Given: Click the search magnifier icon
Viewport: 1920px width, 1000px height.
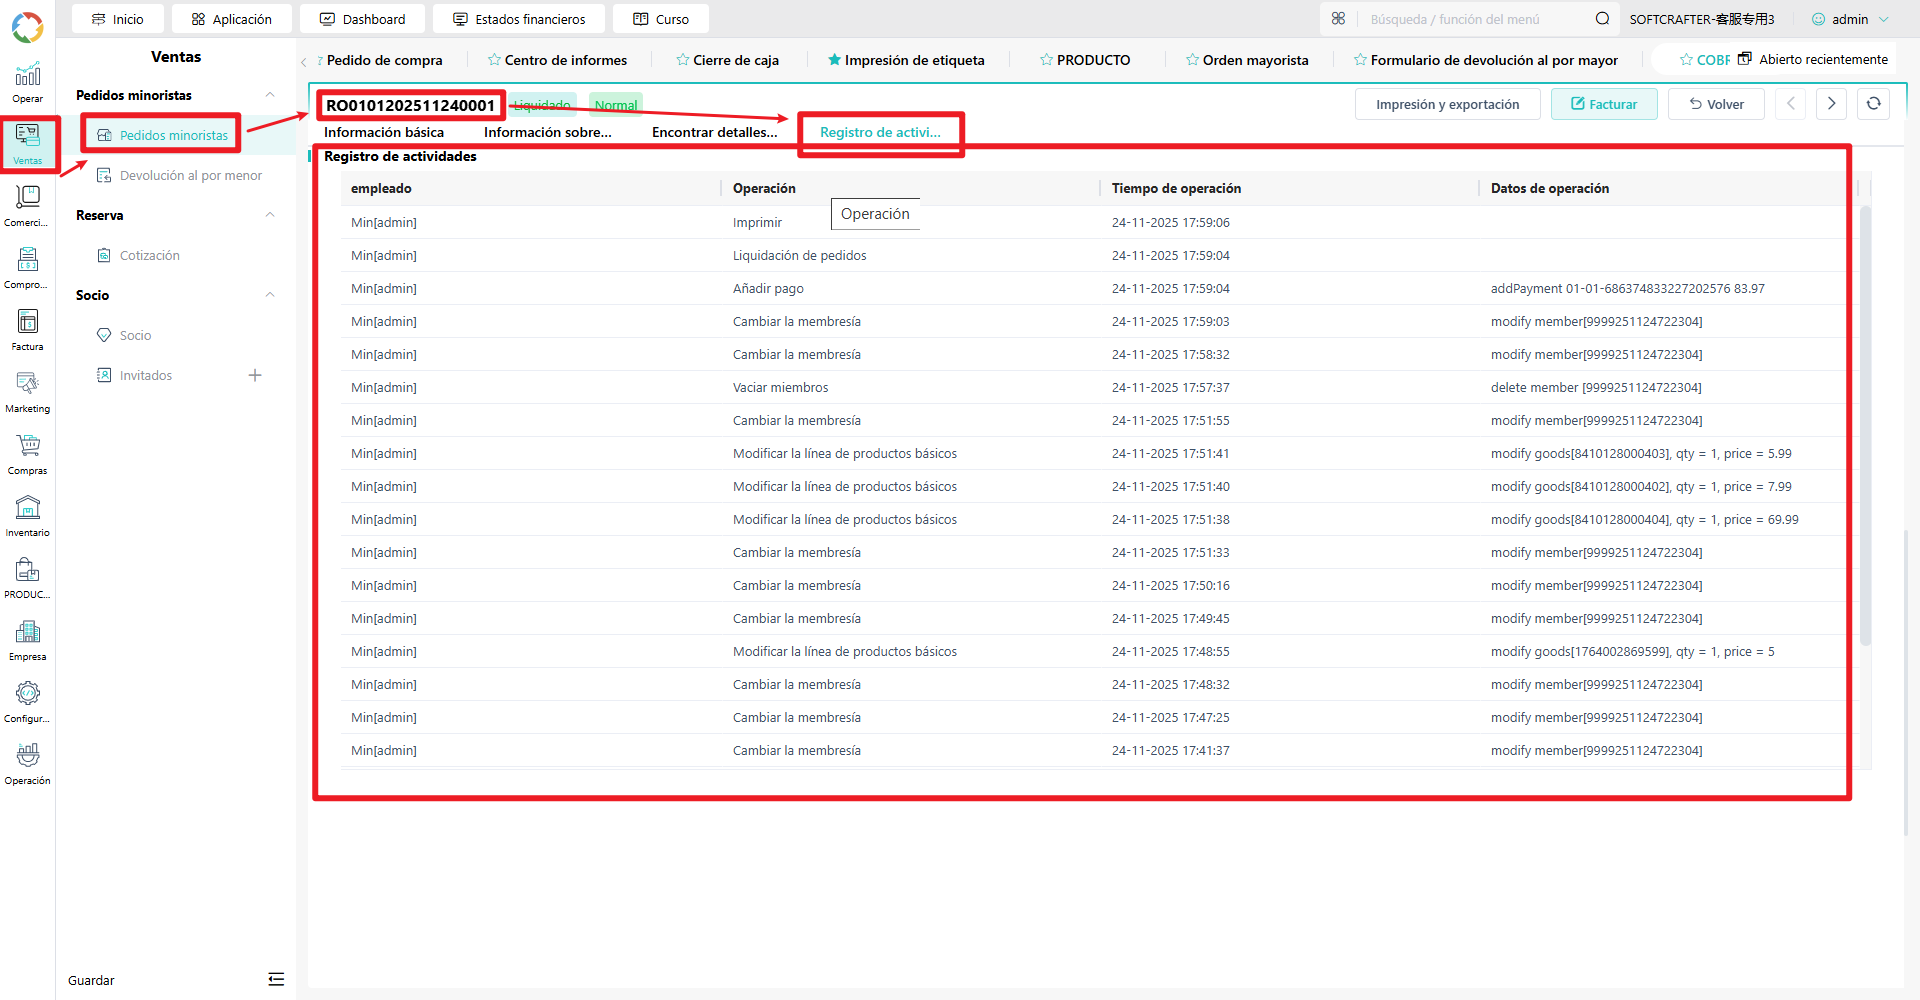Looking at the screenshot, I should 1602,19.
